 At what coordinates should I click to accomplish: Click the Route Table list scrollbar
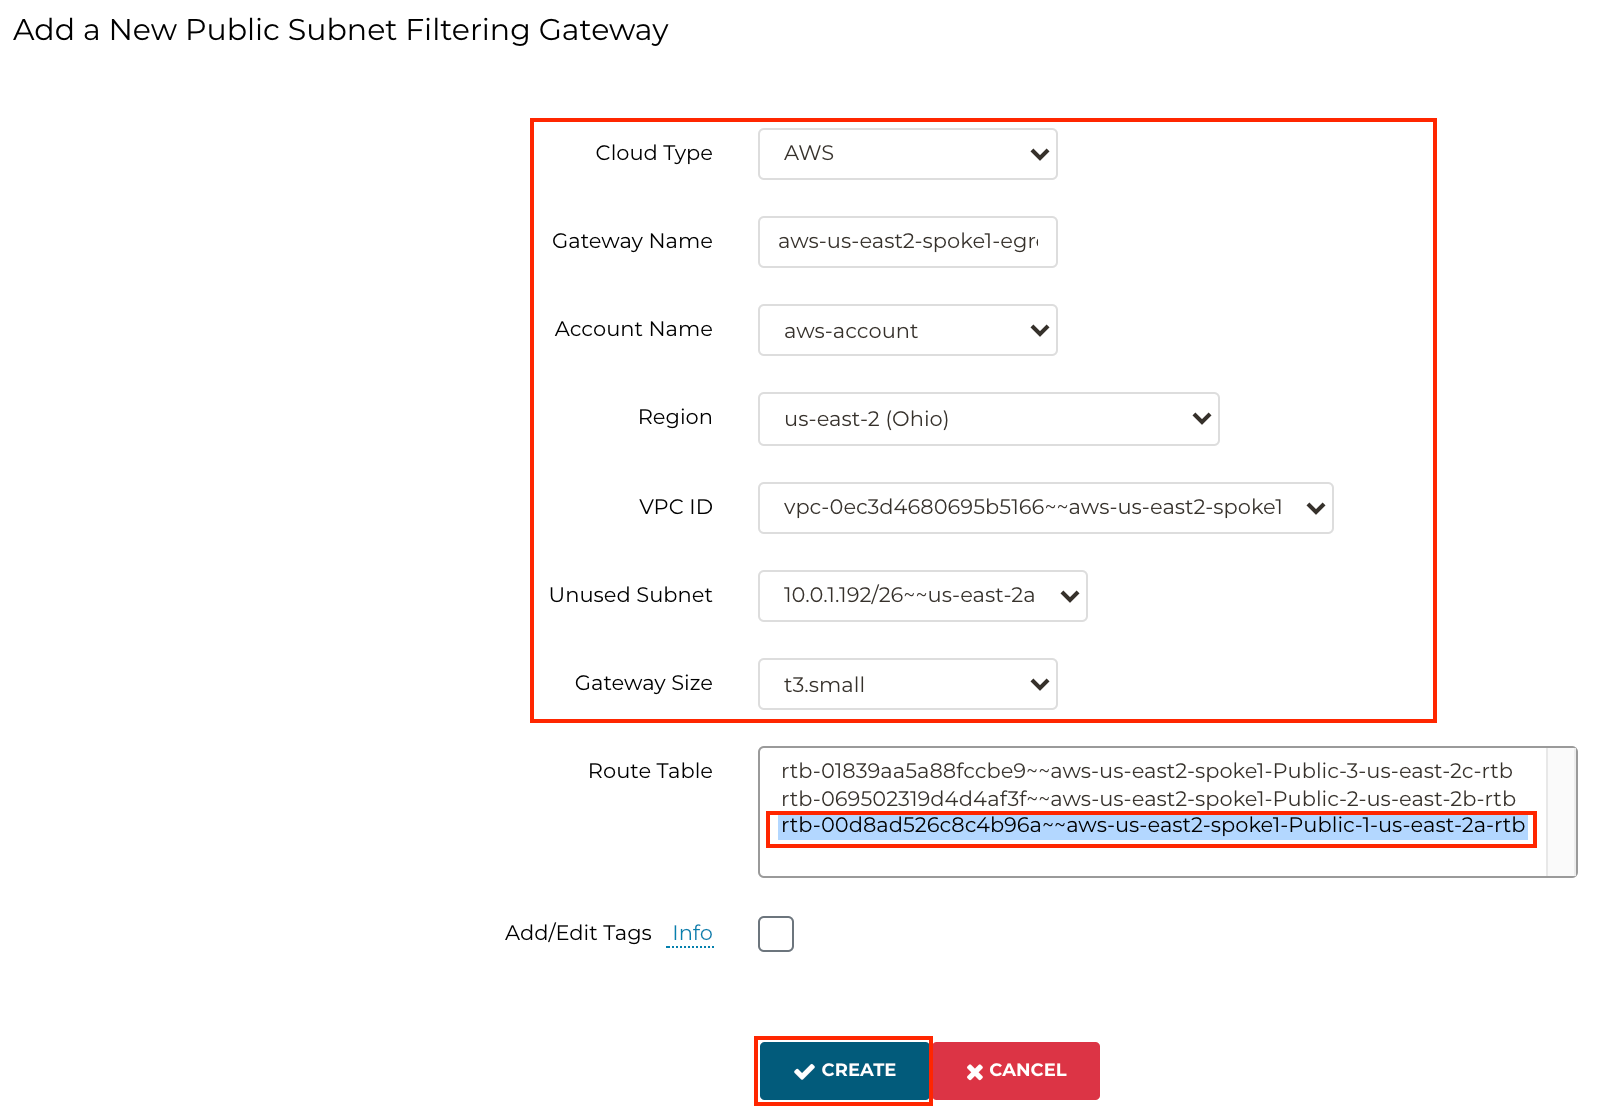click(x=1561, y=811)
